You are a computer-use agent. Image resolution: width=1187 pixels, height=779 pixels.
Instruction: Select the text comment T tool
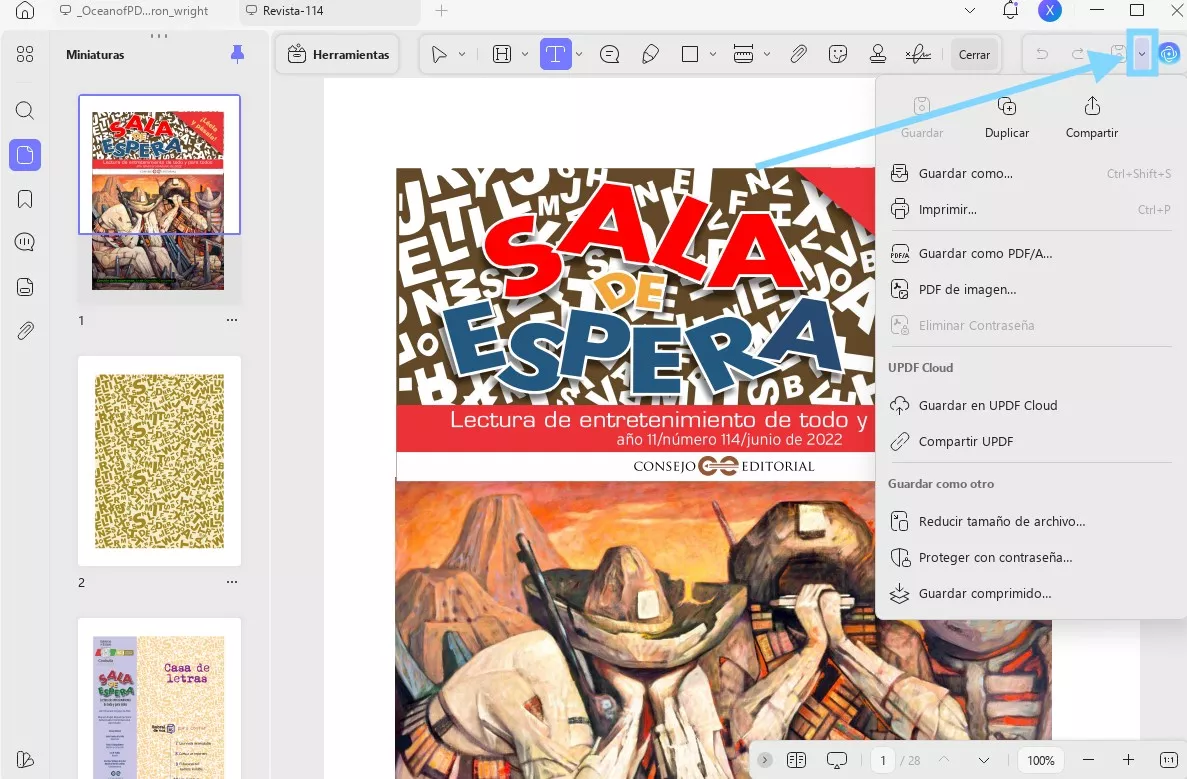556,55
